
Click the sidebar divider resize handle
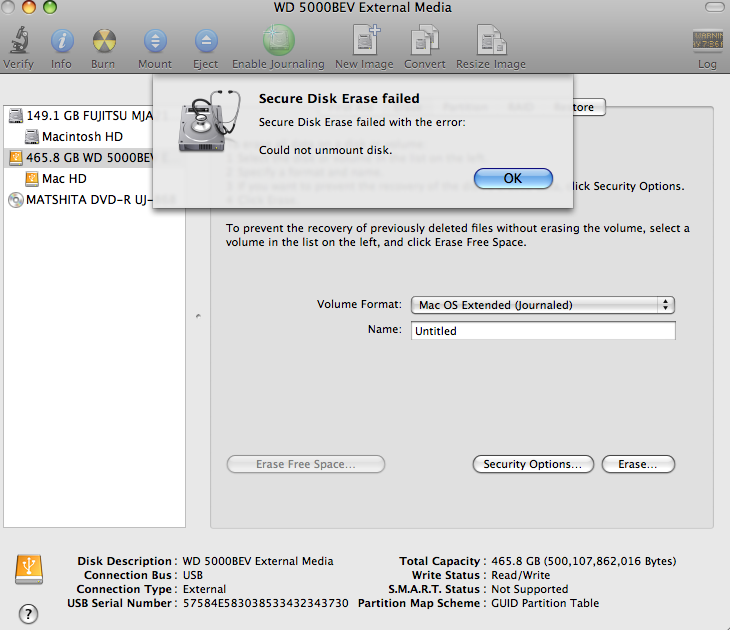[198, 316]
